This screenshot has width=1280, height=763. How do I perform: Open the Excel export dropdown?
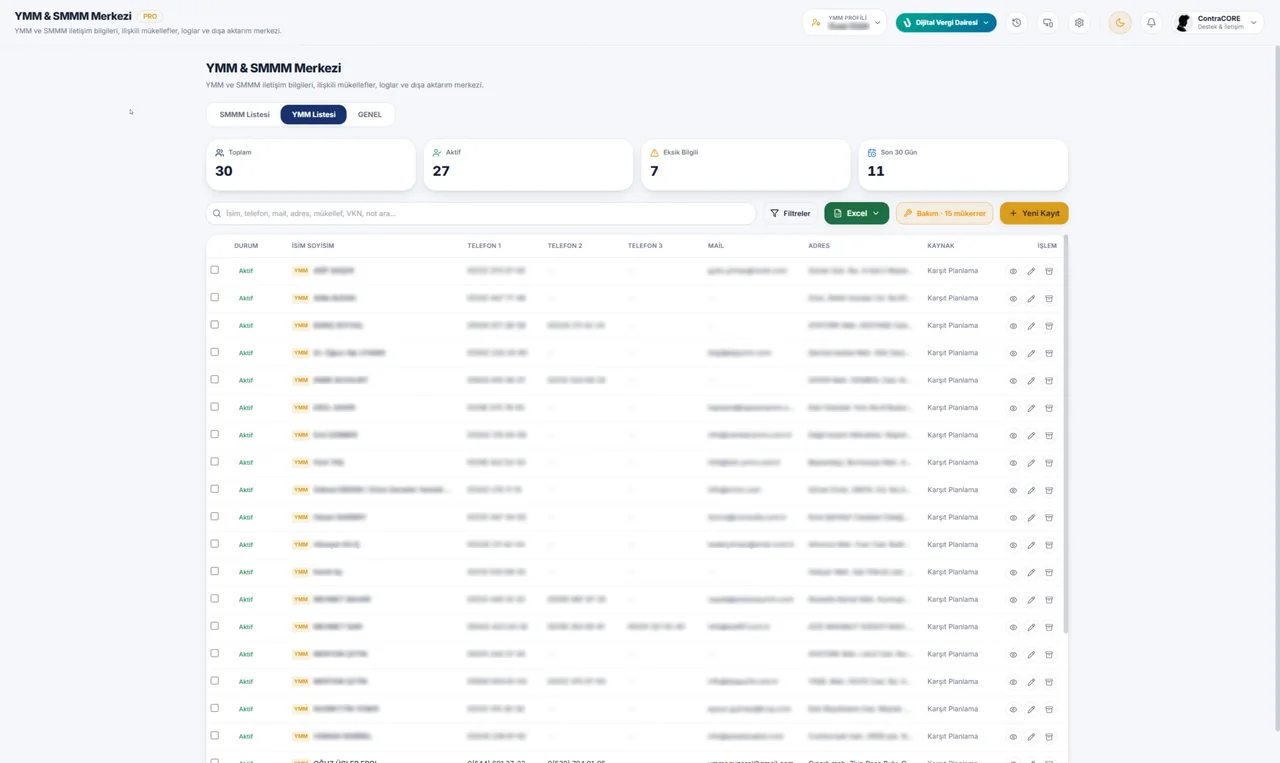(x=856, y=213)
